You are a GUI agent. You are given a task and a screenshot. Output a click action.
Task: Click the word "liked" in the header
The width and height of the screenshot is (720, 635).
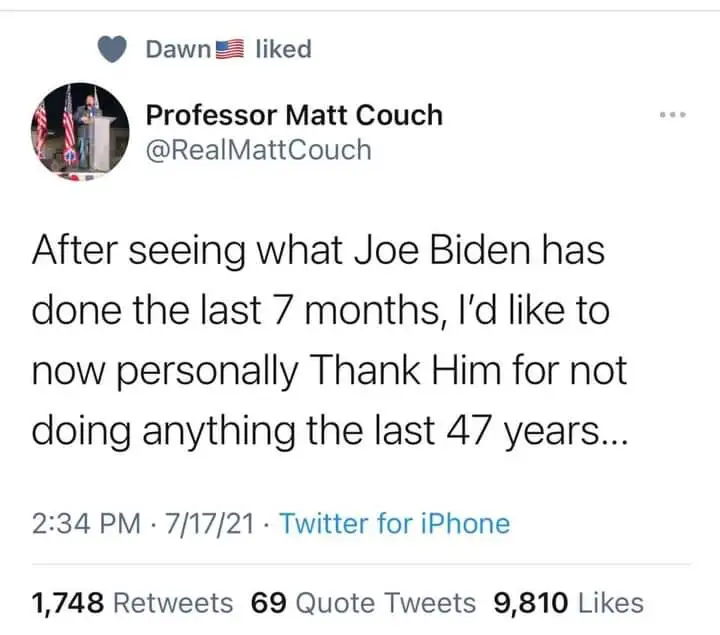point(284,49)
